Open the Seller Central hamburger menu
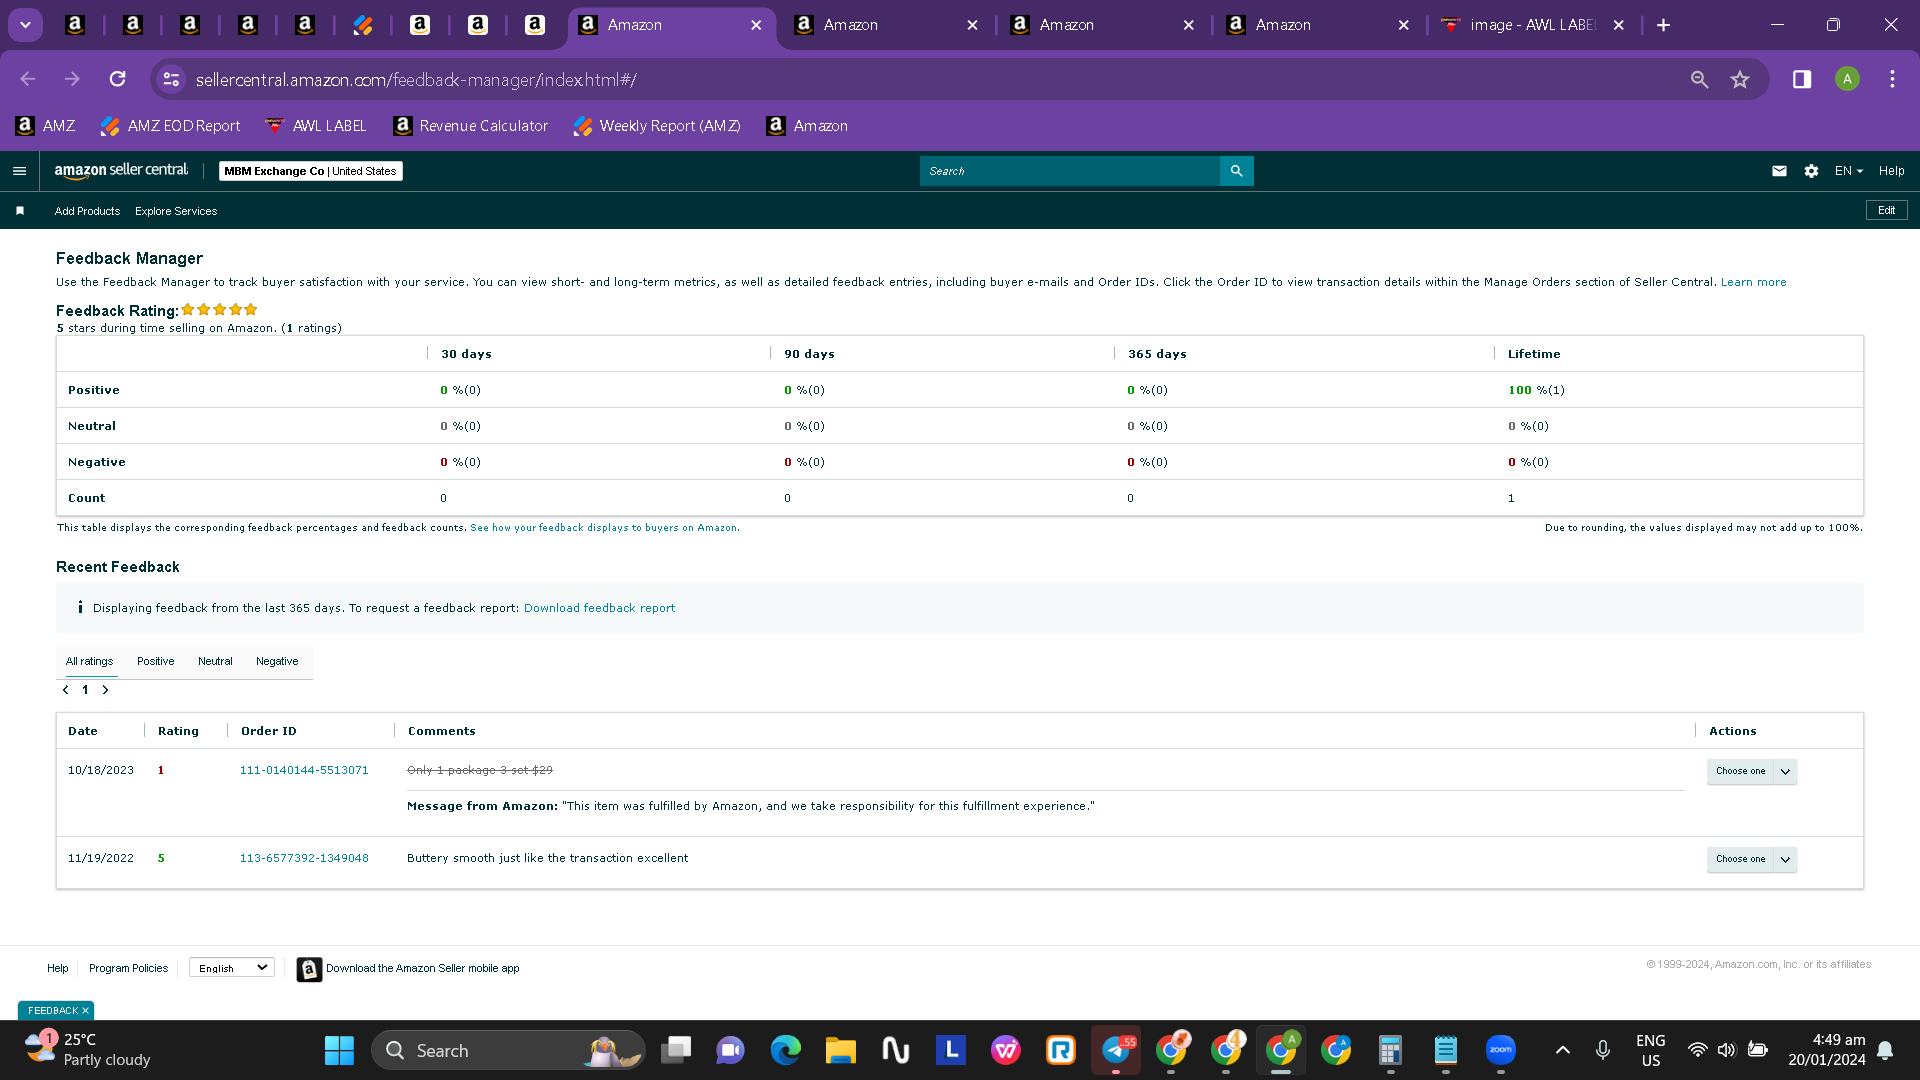The width and height of the screenshot is (1920, 1080). (x=19, y=171)
